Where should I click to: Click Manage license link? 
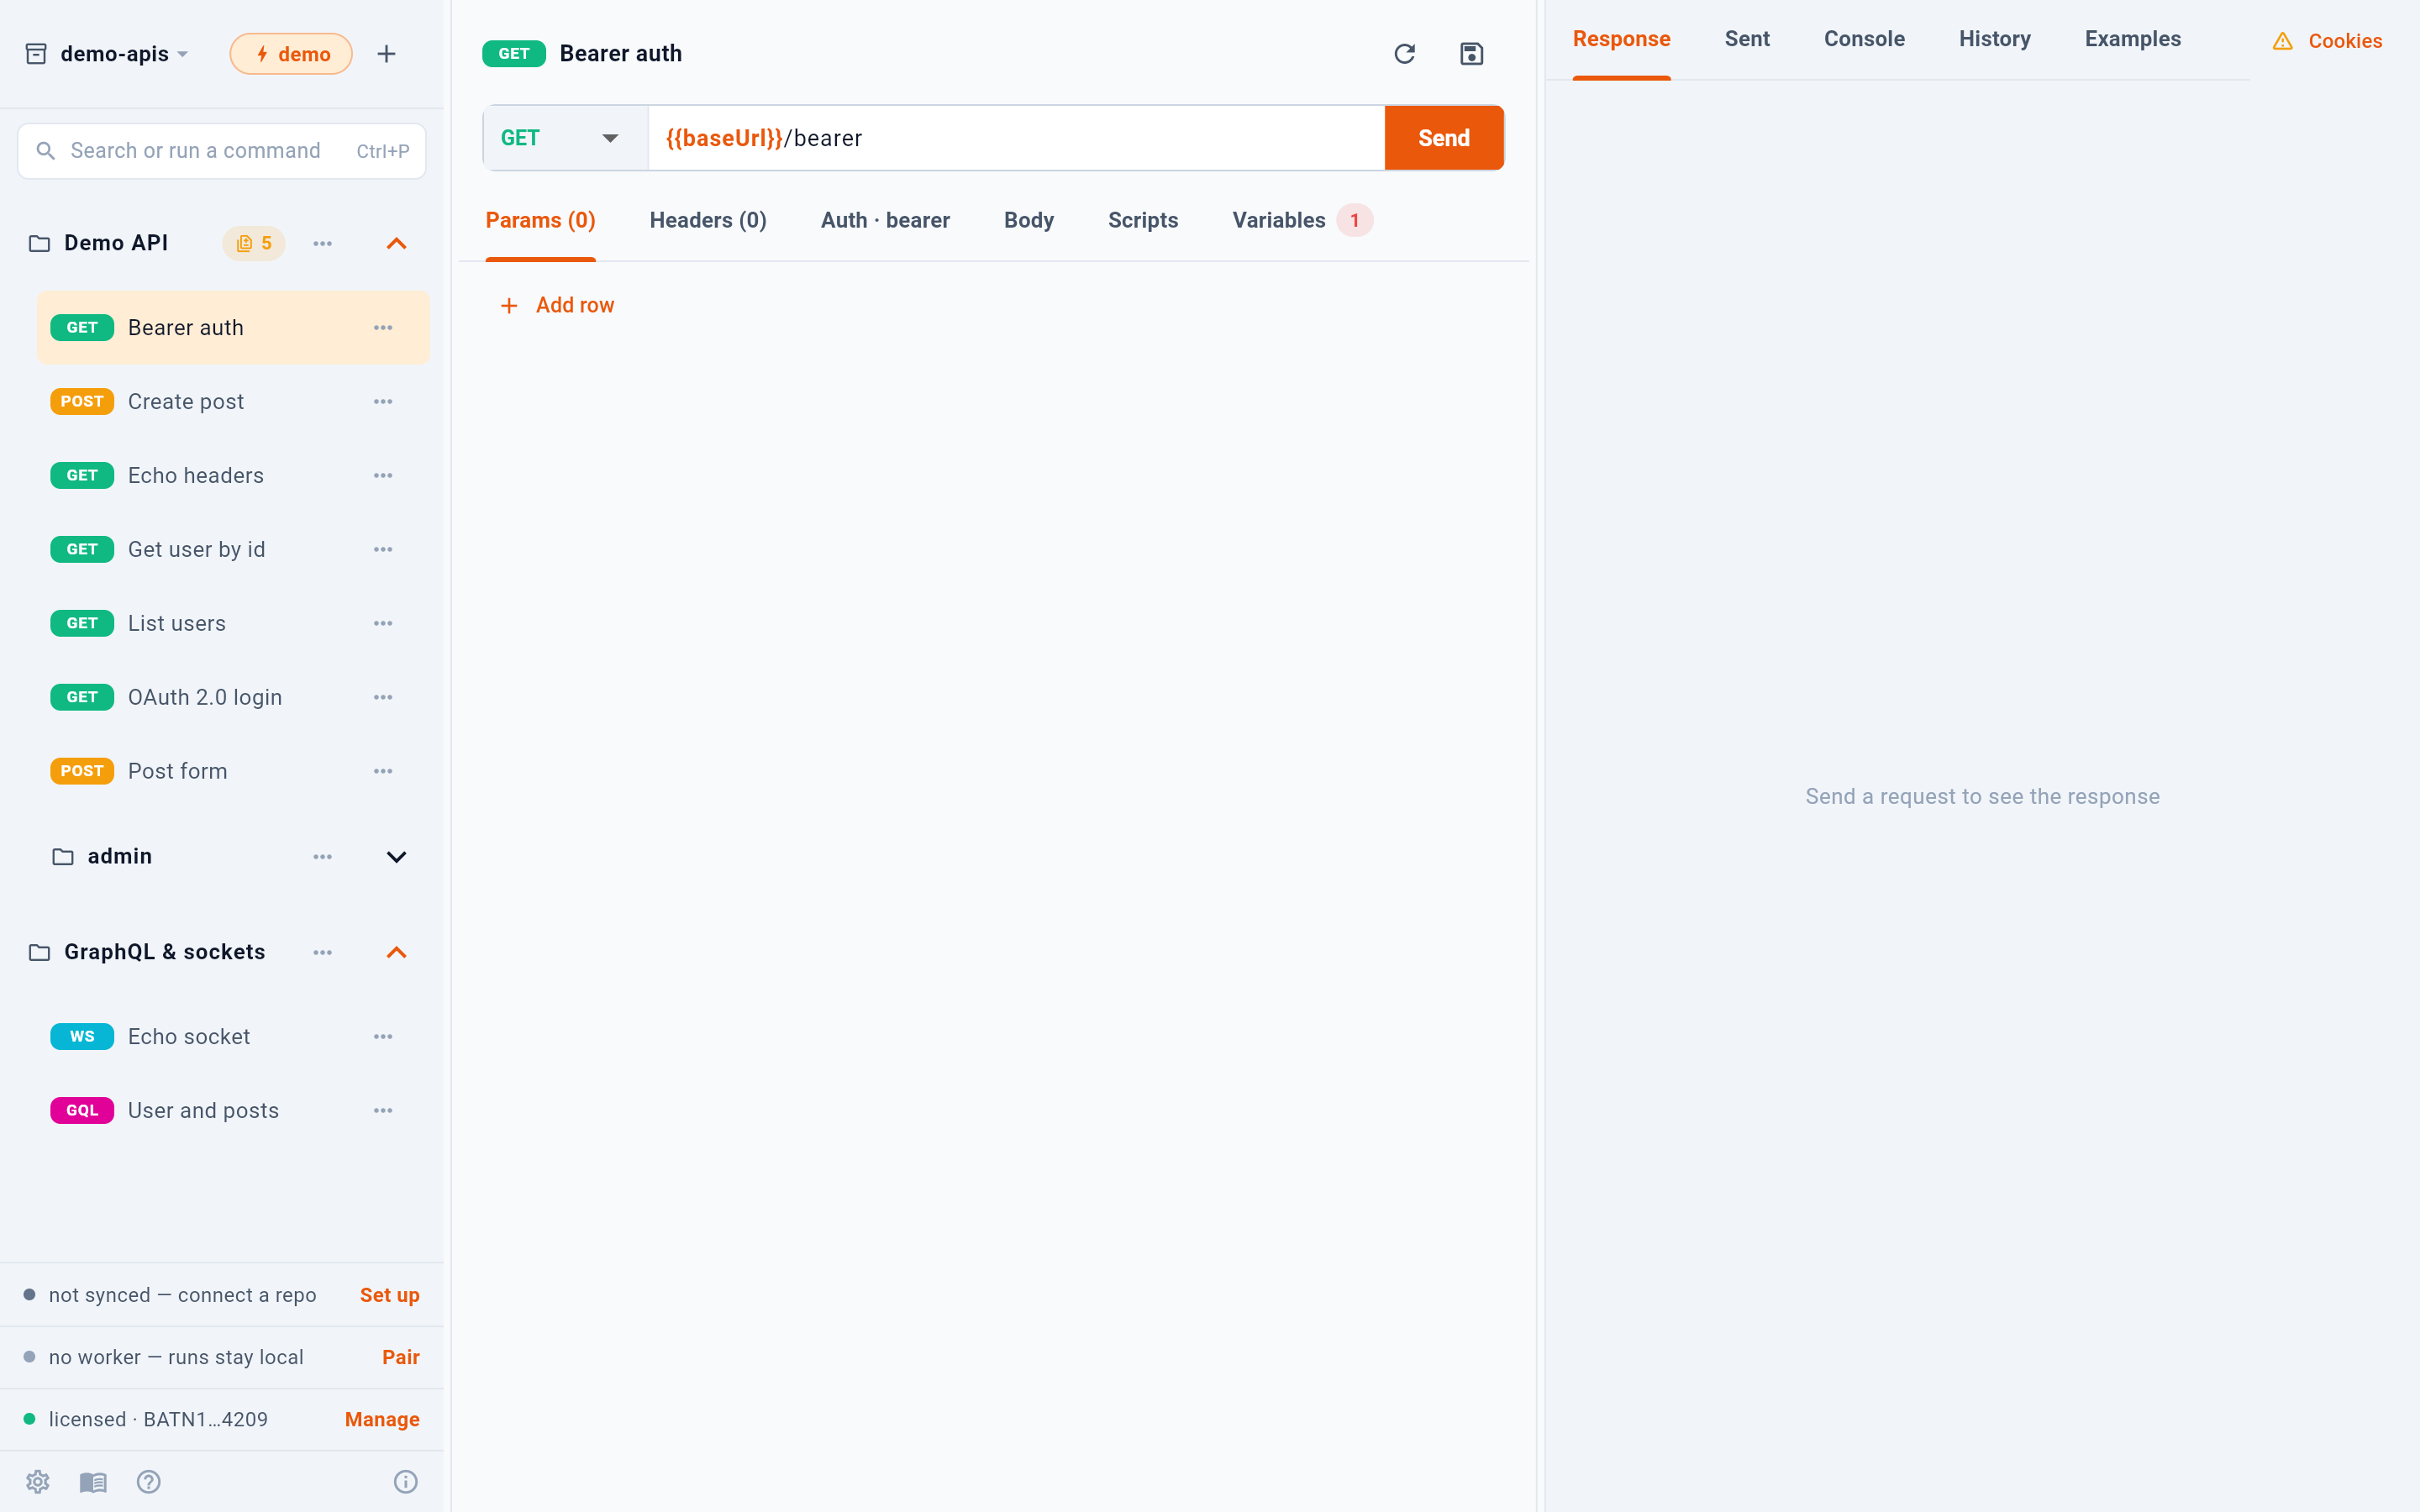382,1420
